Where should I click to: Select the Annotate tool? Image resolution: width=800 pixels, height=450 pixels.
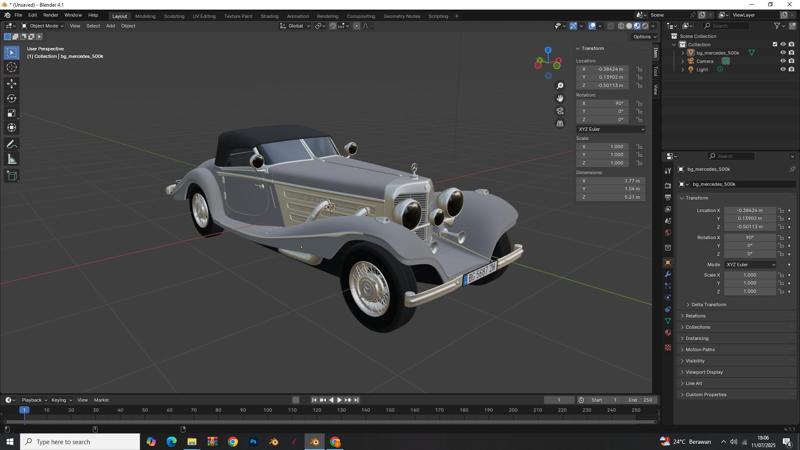(12, 144)
